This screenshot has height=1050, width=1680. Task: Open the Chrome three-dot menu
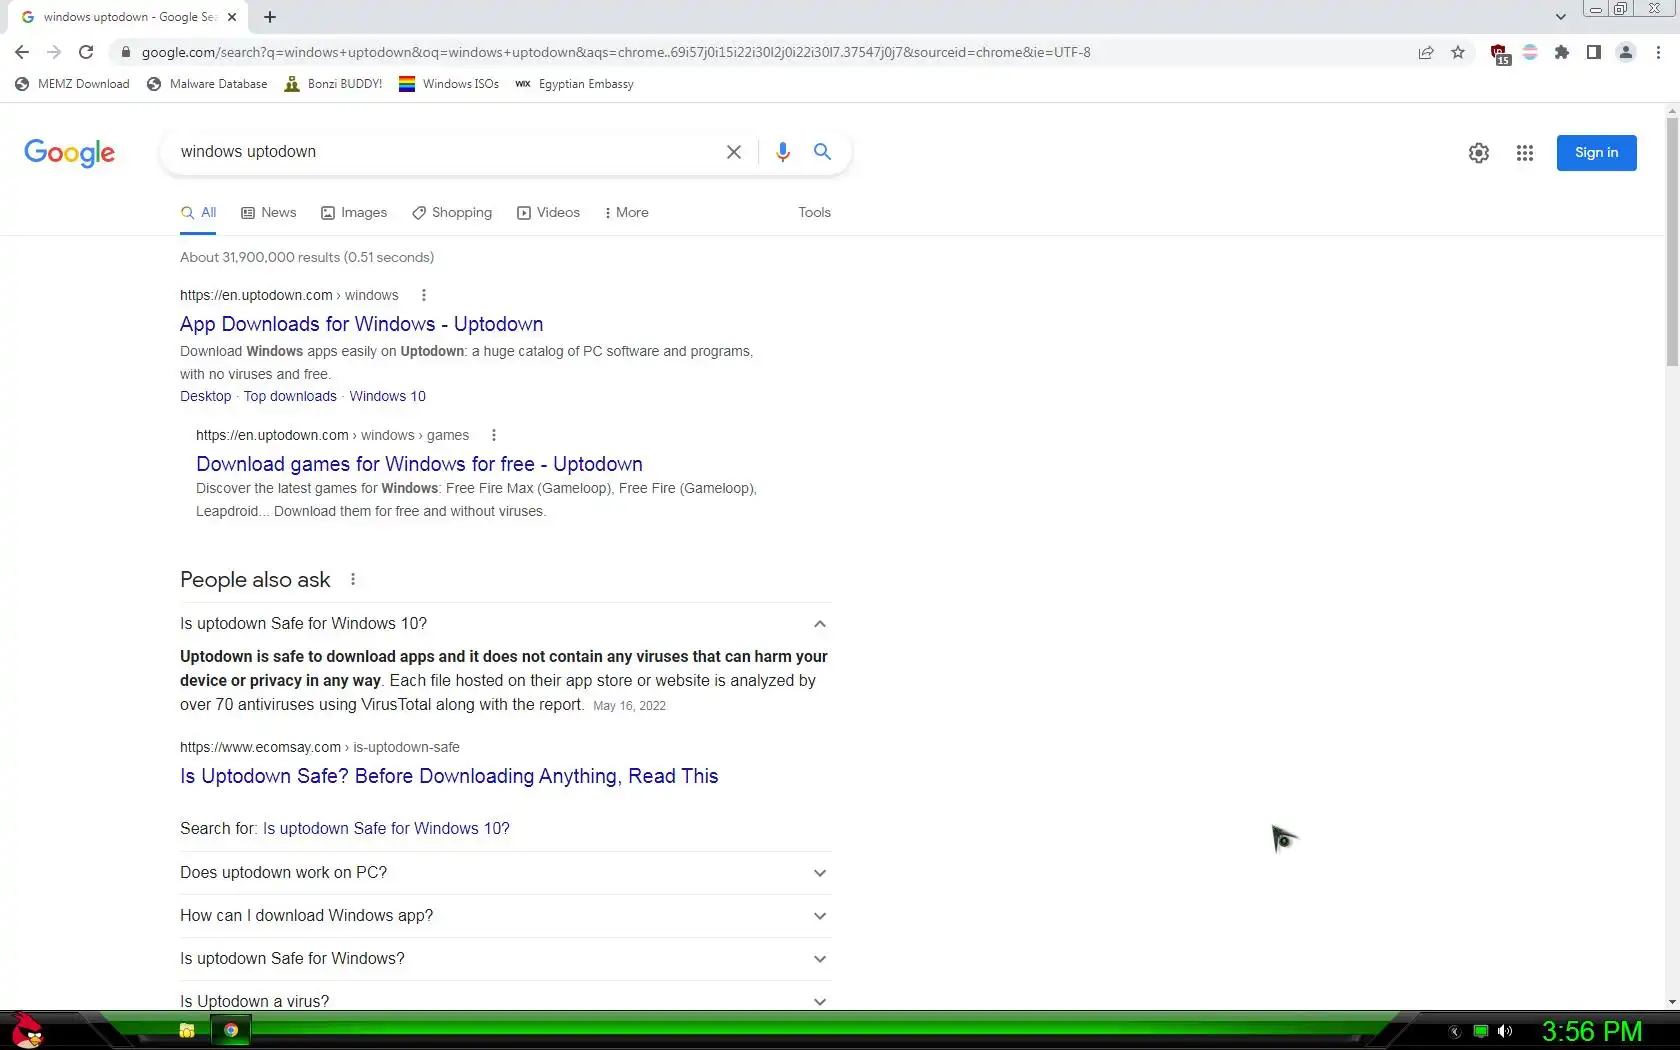point(1658,52)
